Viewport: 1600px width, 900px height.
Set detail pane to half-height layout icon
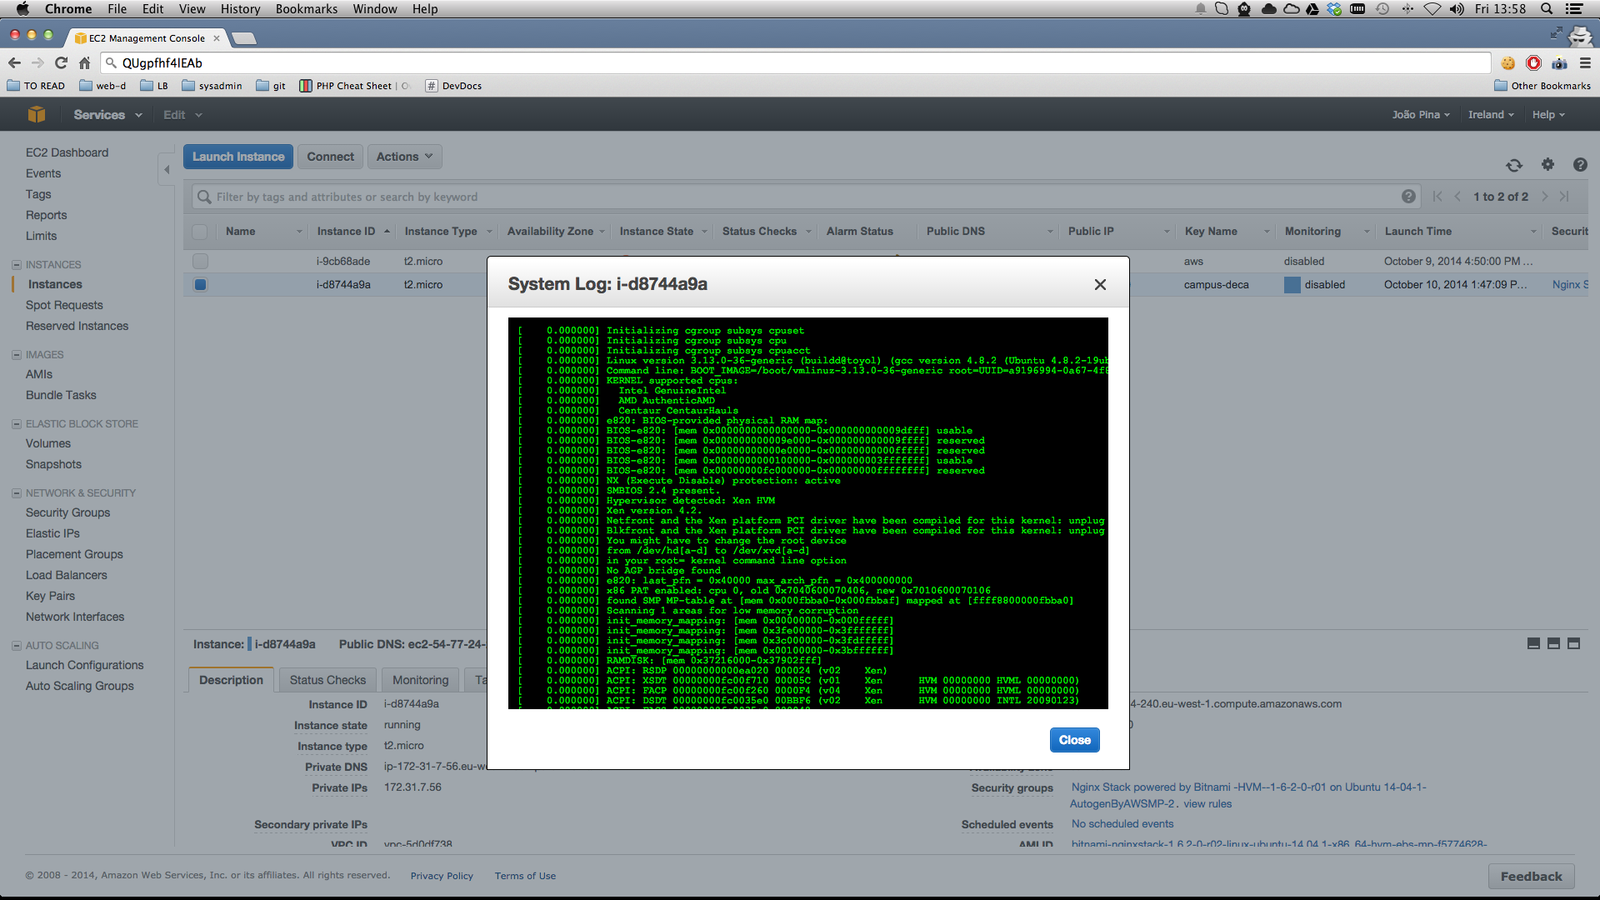coord(1554,644)
